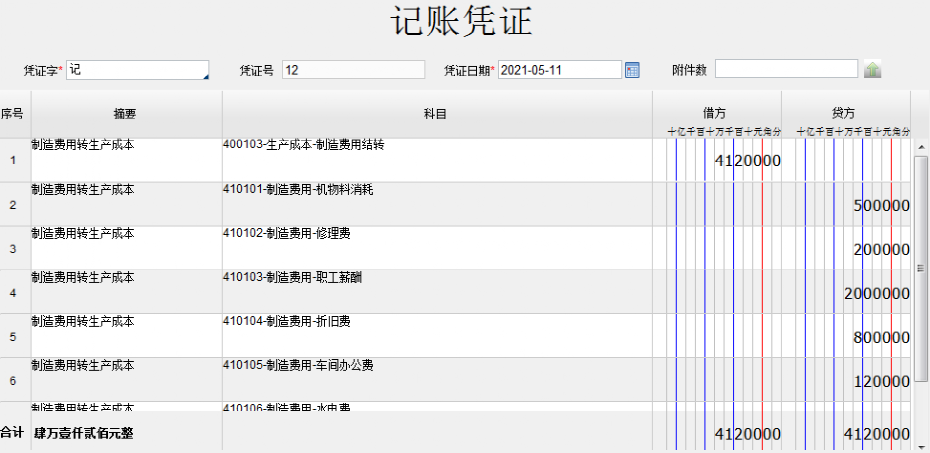Click the empty 附件数 input field
Viewport: 930px width, 453px height.
pyautogui.click(x=786, y=69)
